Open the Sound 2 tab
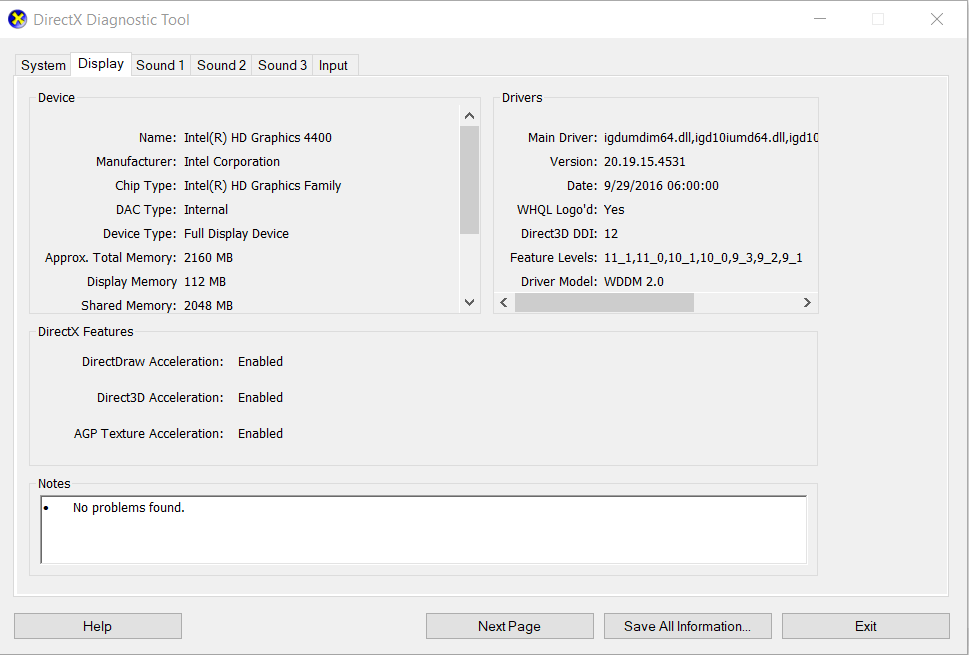Viewport: 969px width, 655px height. click(221, 66)
